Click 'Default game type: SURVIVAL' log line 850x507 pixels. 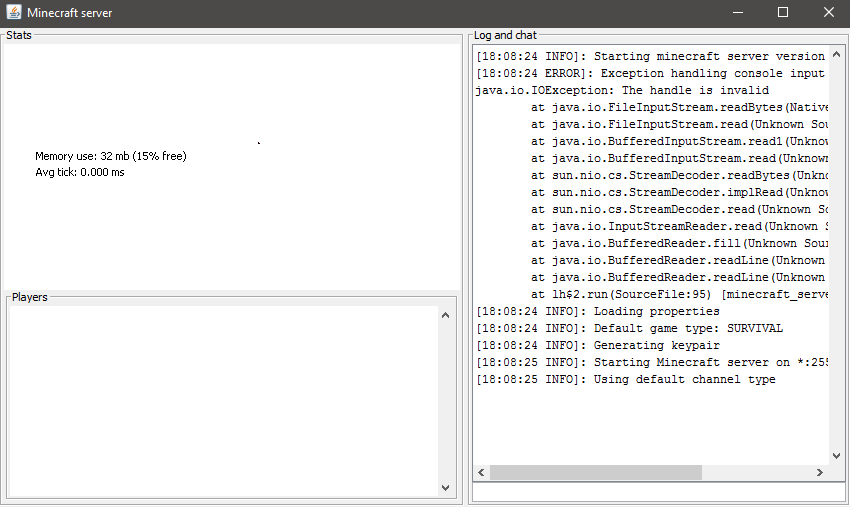click(629, 328)
